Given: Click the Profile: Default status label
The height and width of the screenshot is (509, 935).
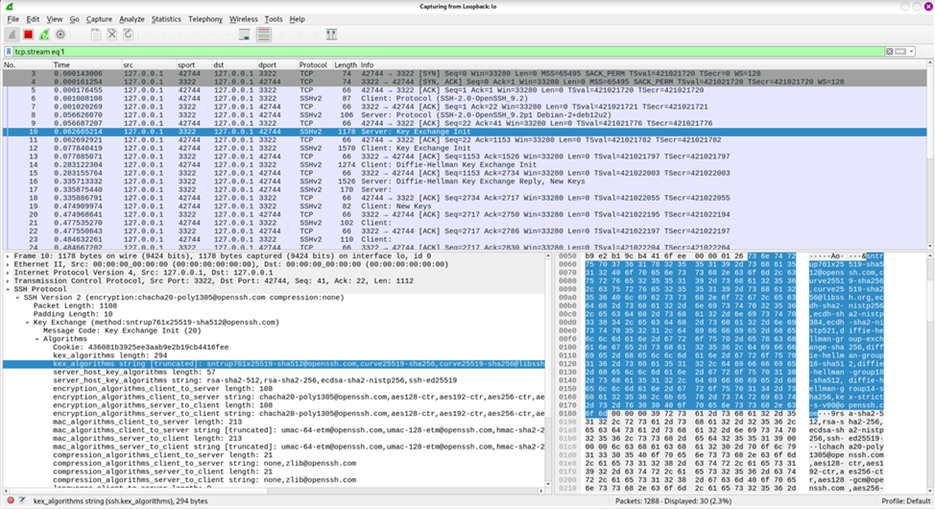Looking at the screenshot, I should pos(905,501).
